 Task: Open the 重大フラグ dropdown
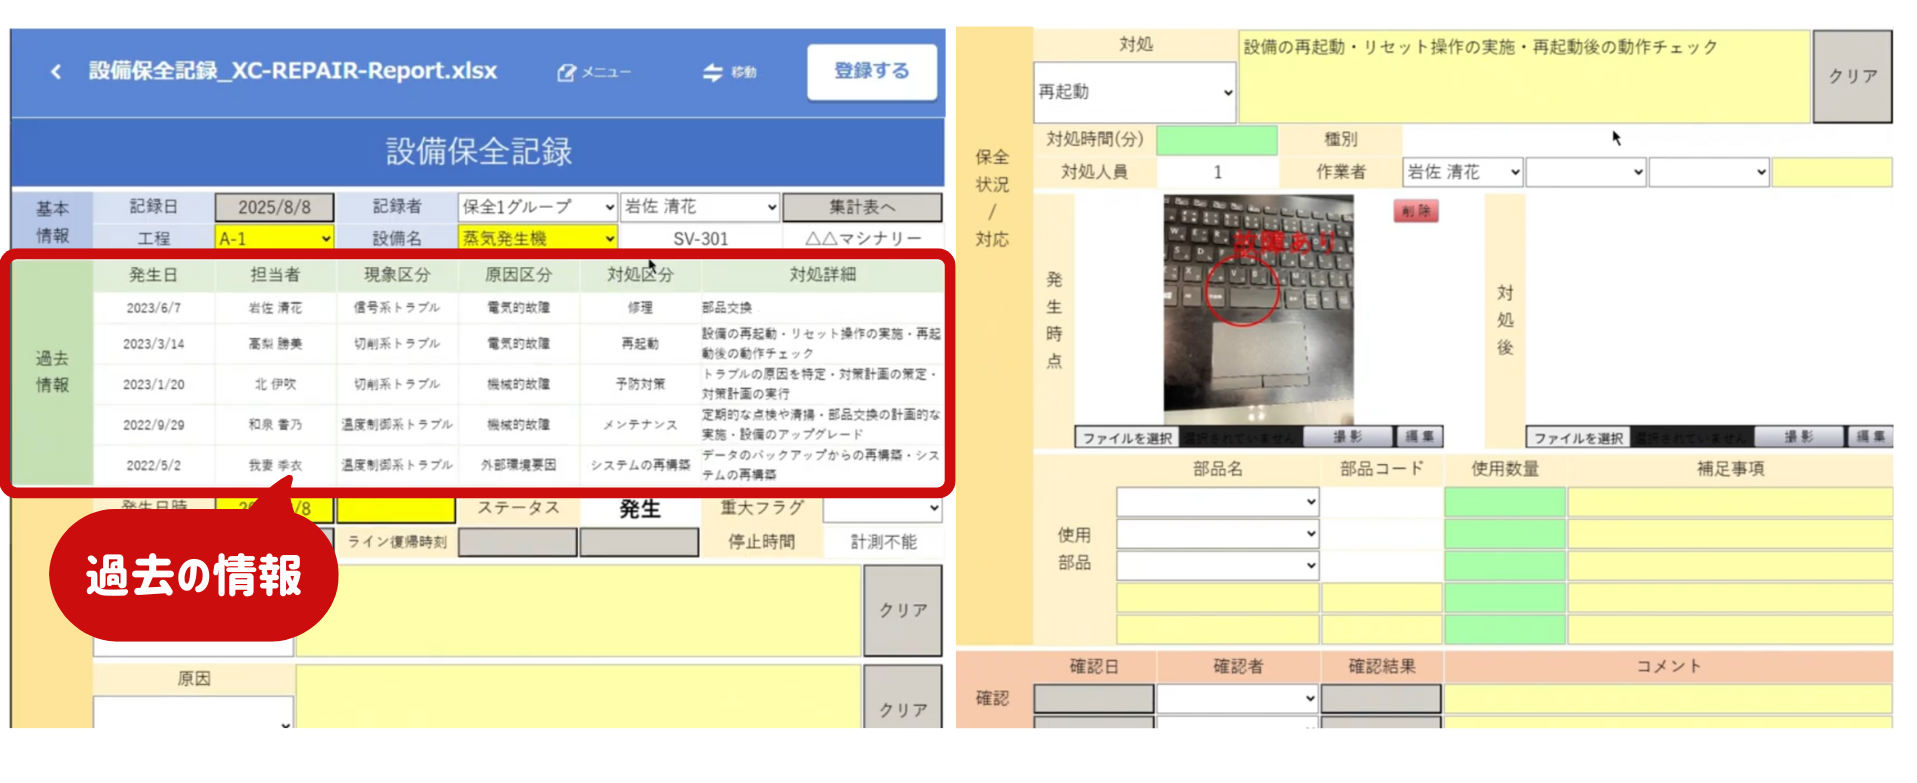click(x=882, y=508)
